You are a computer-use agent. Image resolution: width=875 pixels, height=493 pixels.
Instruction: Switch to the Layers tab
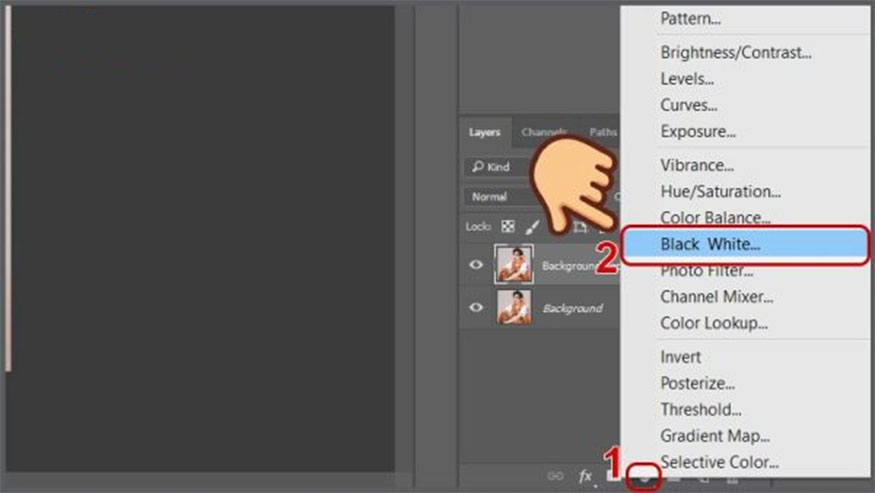tap(484, 132)
